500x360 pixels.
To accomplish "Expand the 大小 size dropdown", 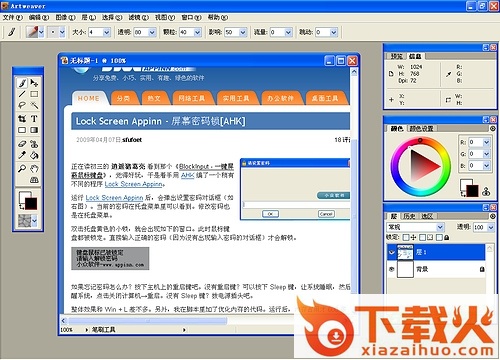I will [x=107, y=32].
